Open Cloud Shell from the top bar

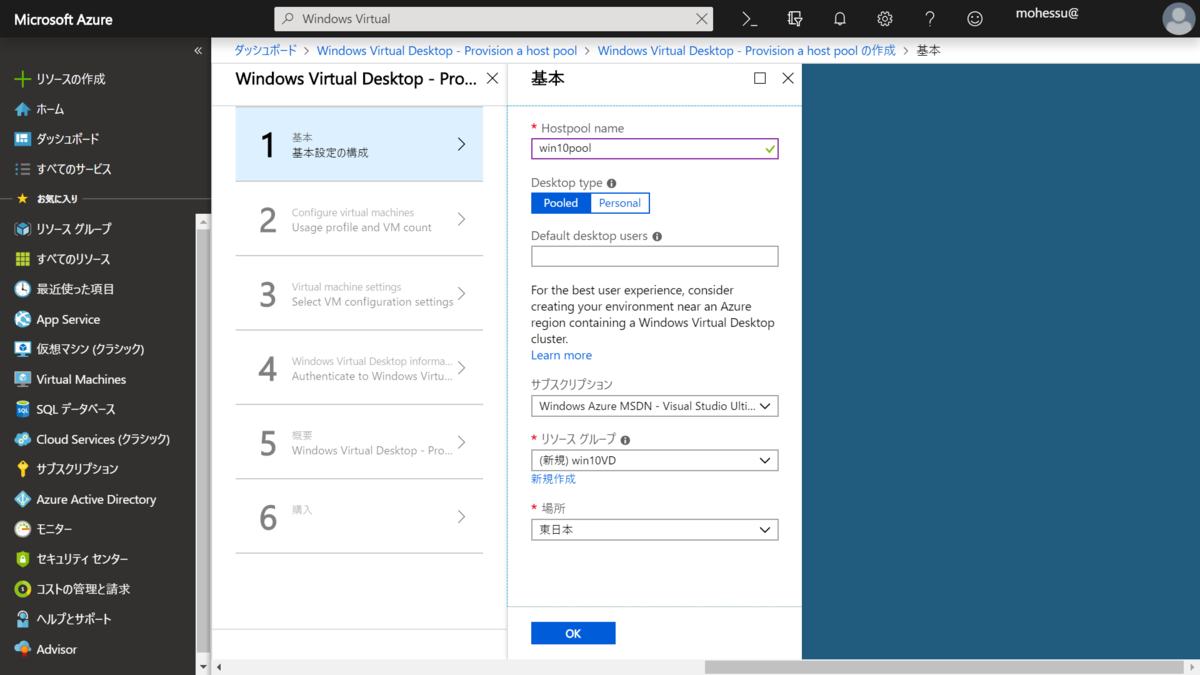tap(750, 19)
